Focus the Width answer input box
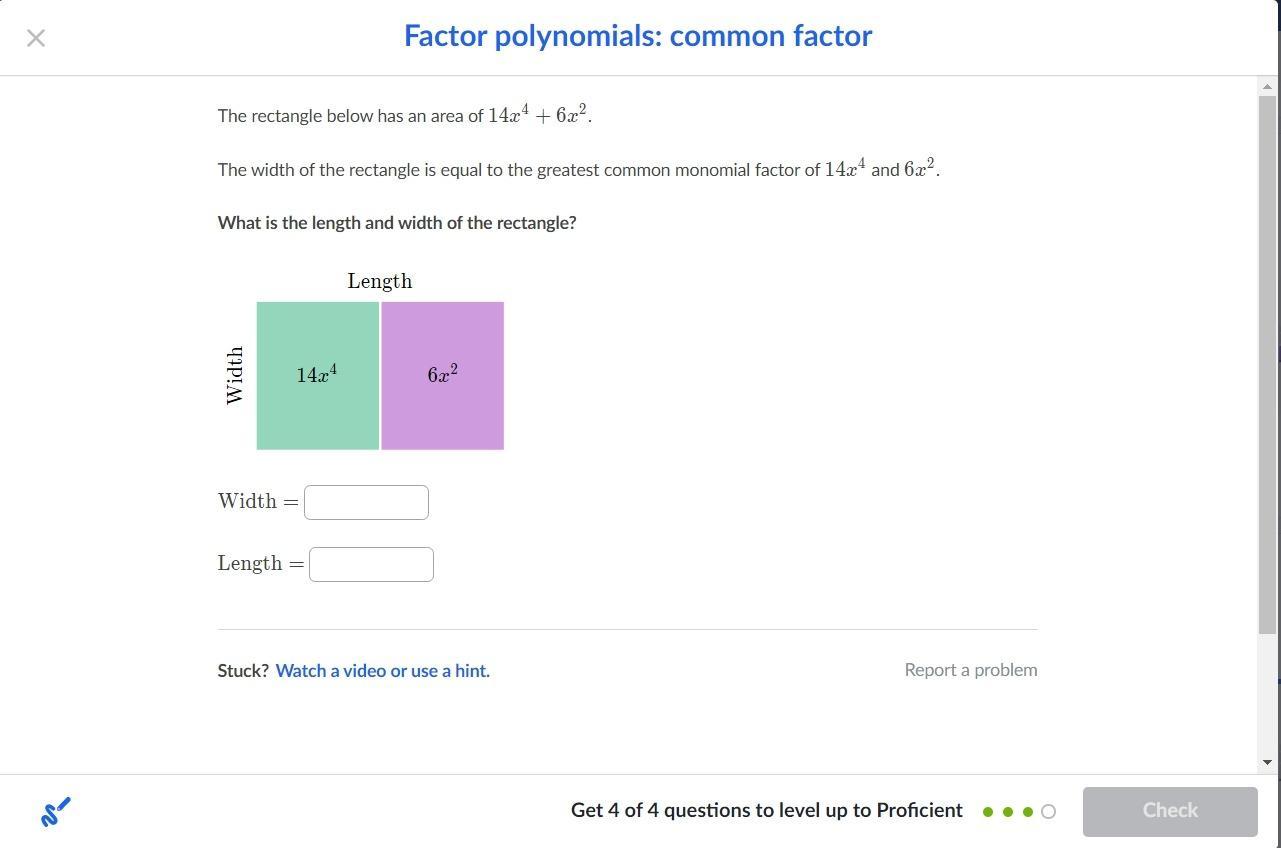 [366, 502]
